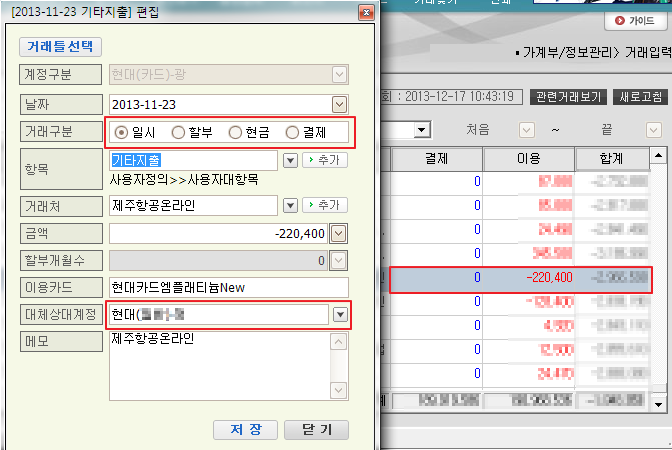Click the 0 in the highlighted 결제 row
Viewport: 672px width, 450px height.
477,278
